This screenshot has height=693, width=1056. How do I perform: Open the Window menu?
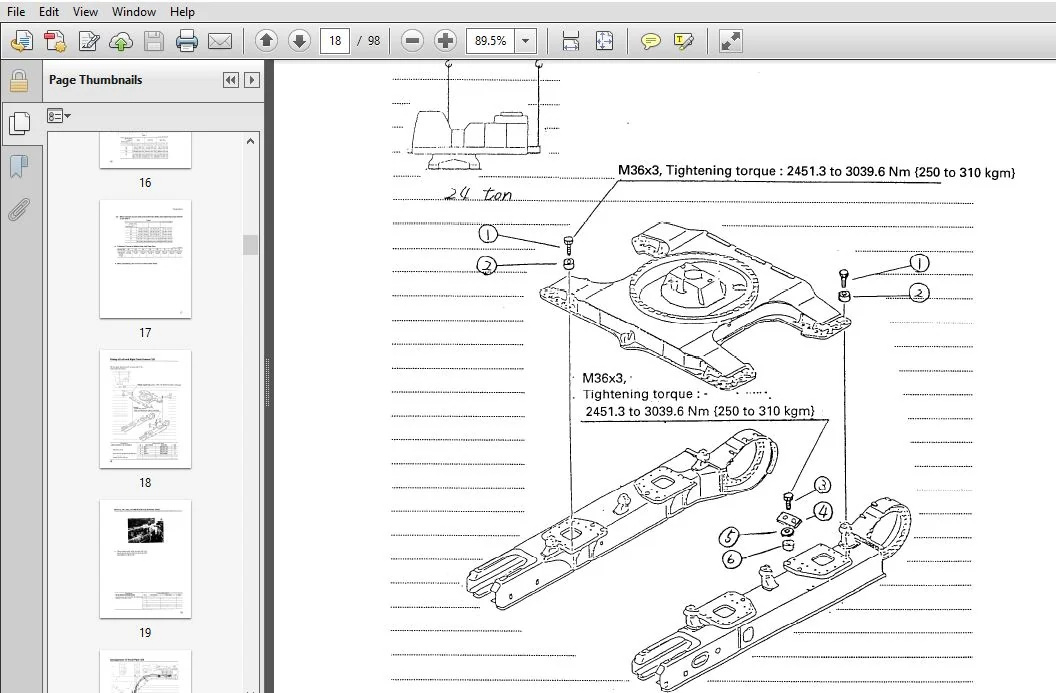(133, 11)
